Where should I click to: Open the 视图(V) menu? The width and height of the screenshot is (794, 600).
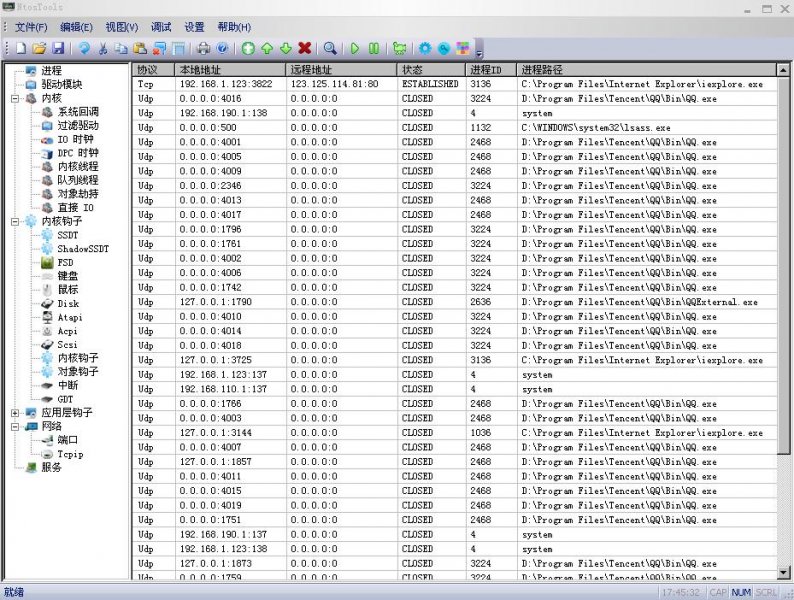[x=122, y=27]
